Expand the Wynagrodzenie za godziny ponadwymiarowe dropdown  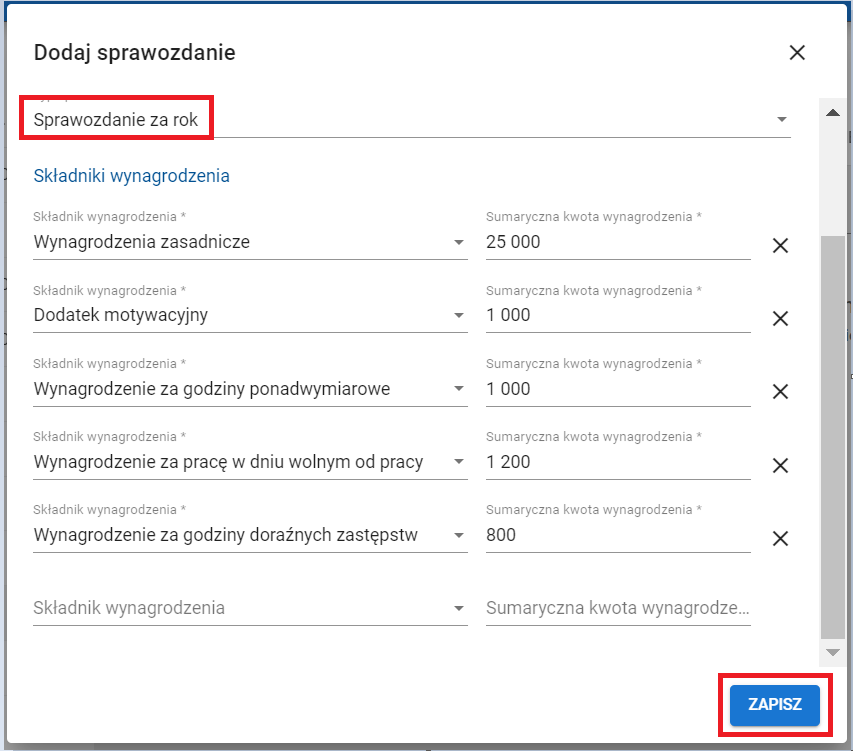point(458,389)
